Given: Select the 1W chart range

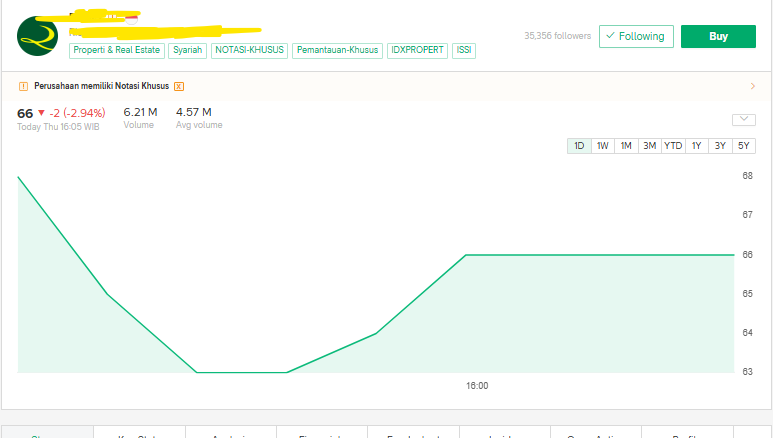Looking at the screenshot, I should point(602,146).
